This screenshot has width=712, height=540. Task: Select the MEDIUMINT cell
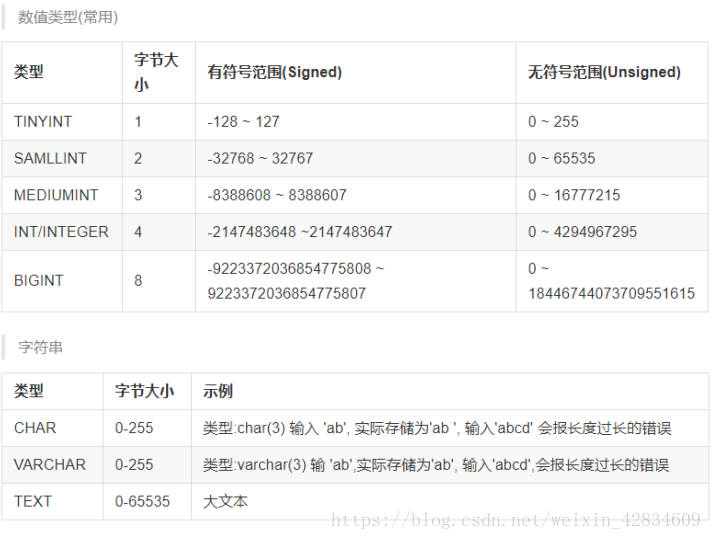[x=62, y=195]
